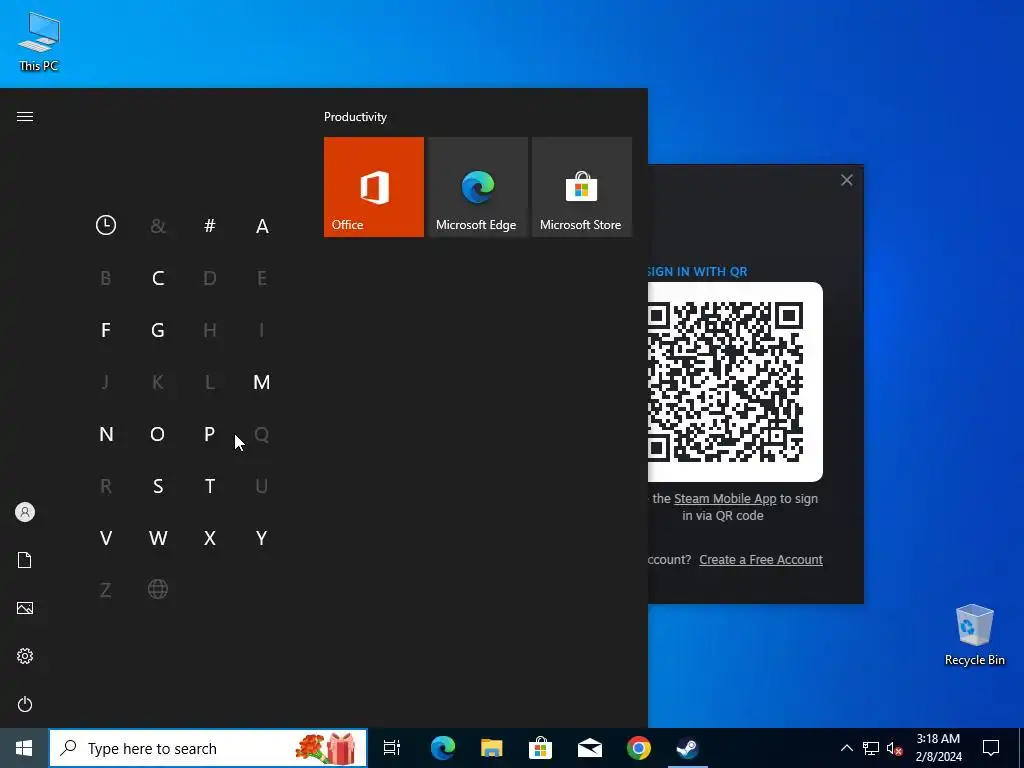
Task: Click the Windows Start button
Action: pyautogui.click(x=24, y=748)
